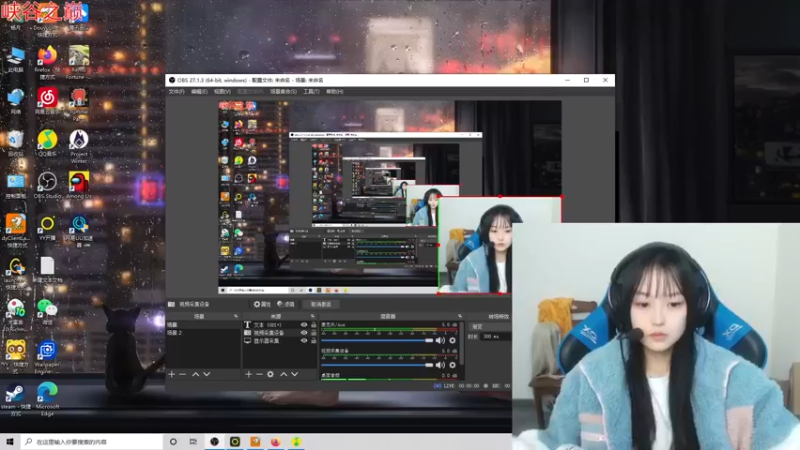Open the scene transition type dropdown
Screen dimensions: 800x450
(x=490, y=327)
